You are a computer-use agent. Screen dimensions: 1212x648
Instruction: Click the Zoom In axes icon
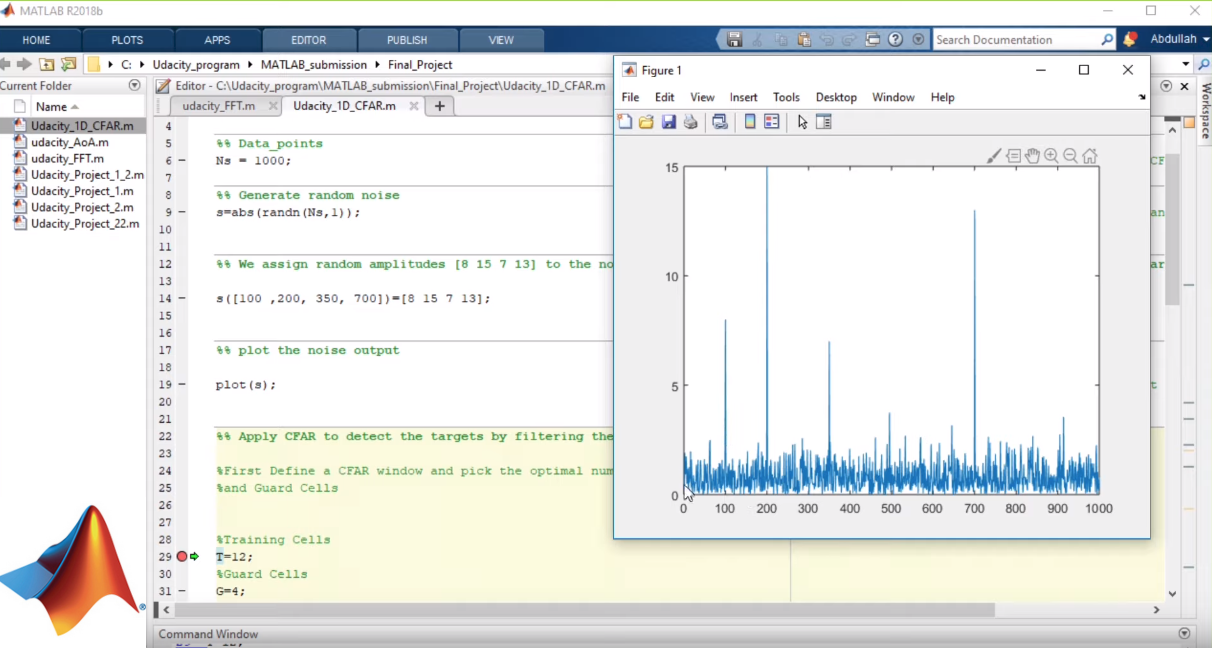coord(1051,156)
